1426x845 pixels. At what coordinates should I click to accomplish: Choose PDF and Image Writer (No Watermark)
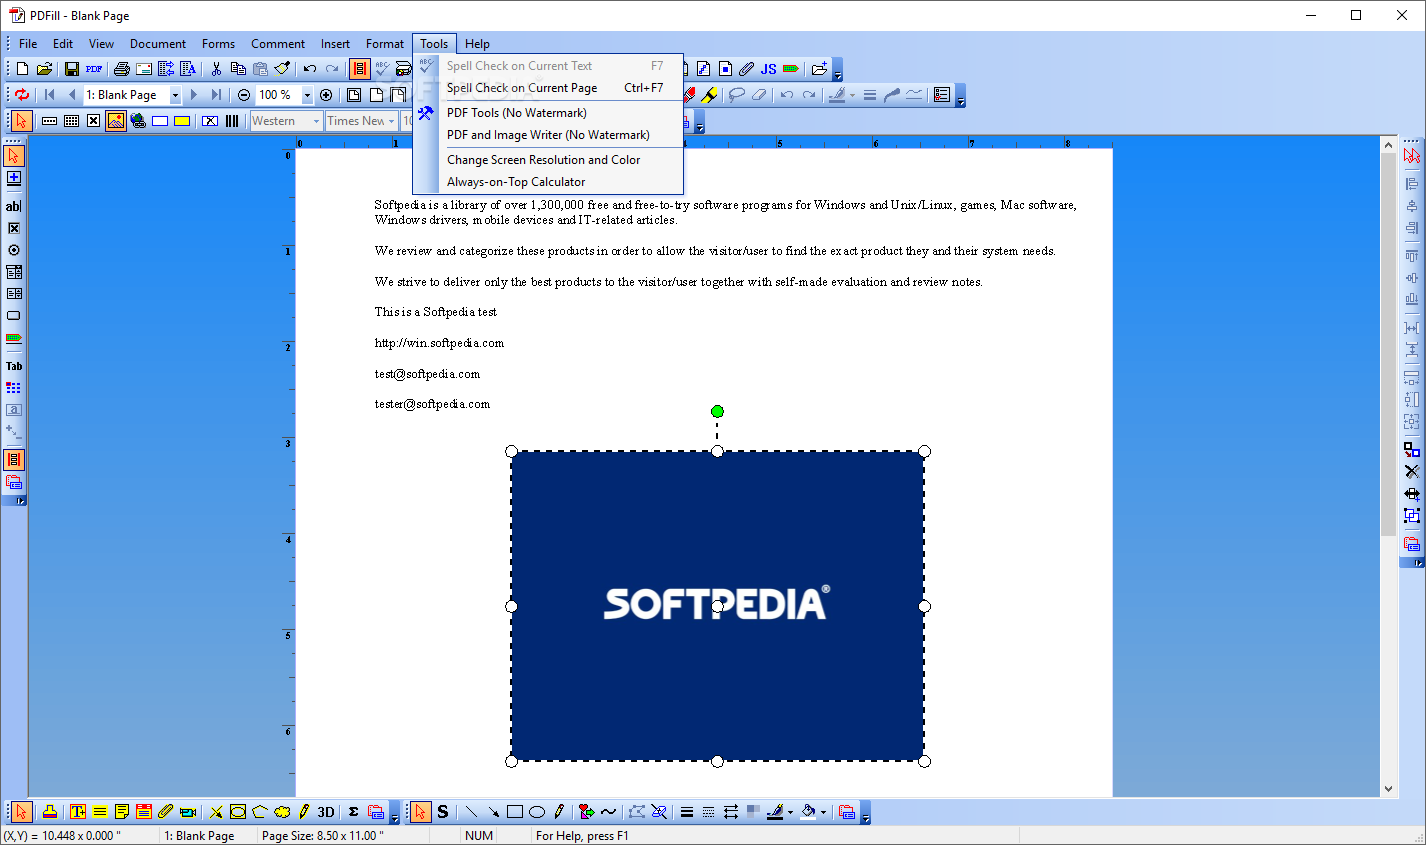[x=548, y=135]
